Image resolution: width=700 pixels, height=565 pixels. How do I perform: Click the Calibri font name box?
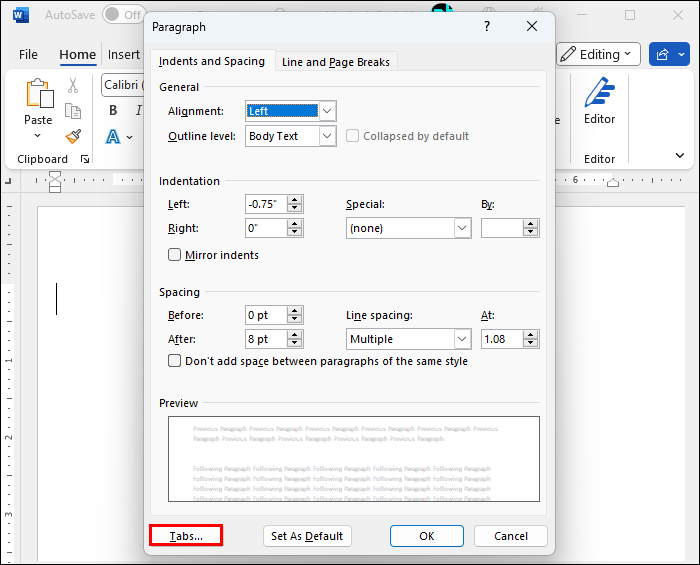pos(123,85)
